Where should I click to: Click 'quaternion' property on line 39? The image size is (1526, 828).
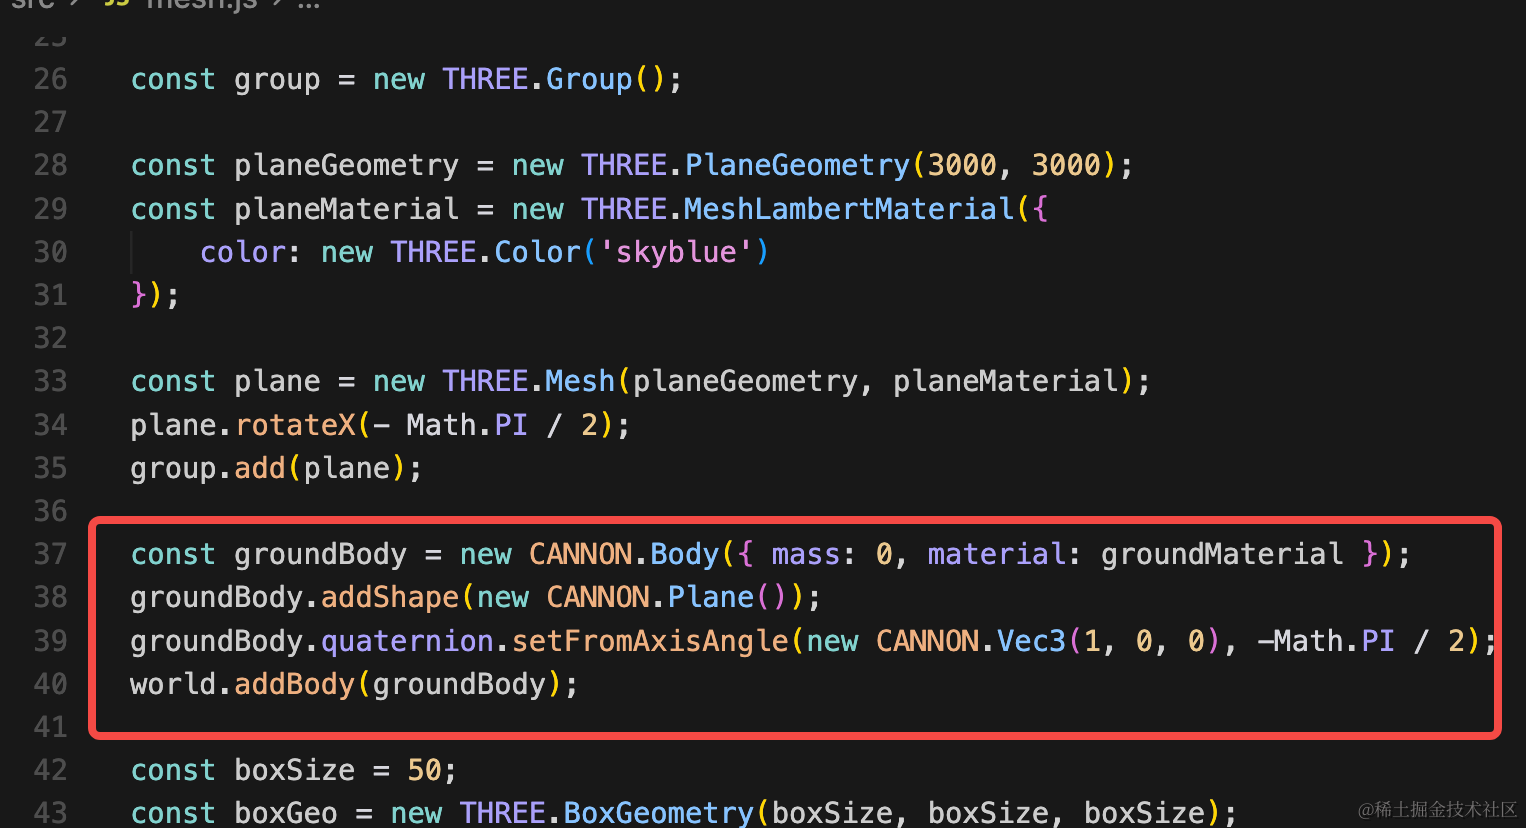pyautogui.click(x=407, y=641)
